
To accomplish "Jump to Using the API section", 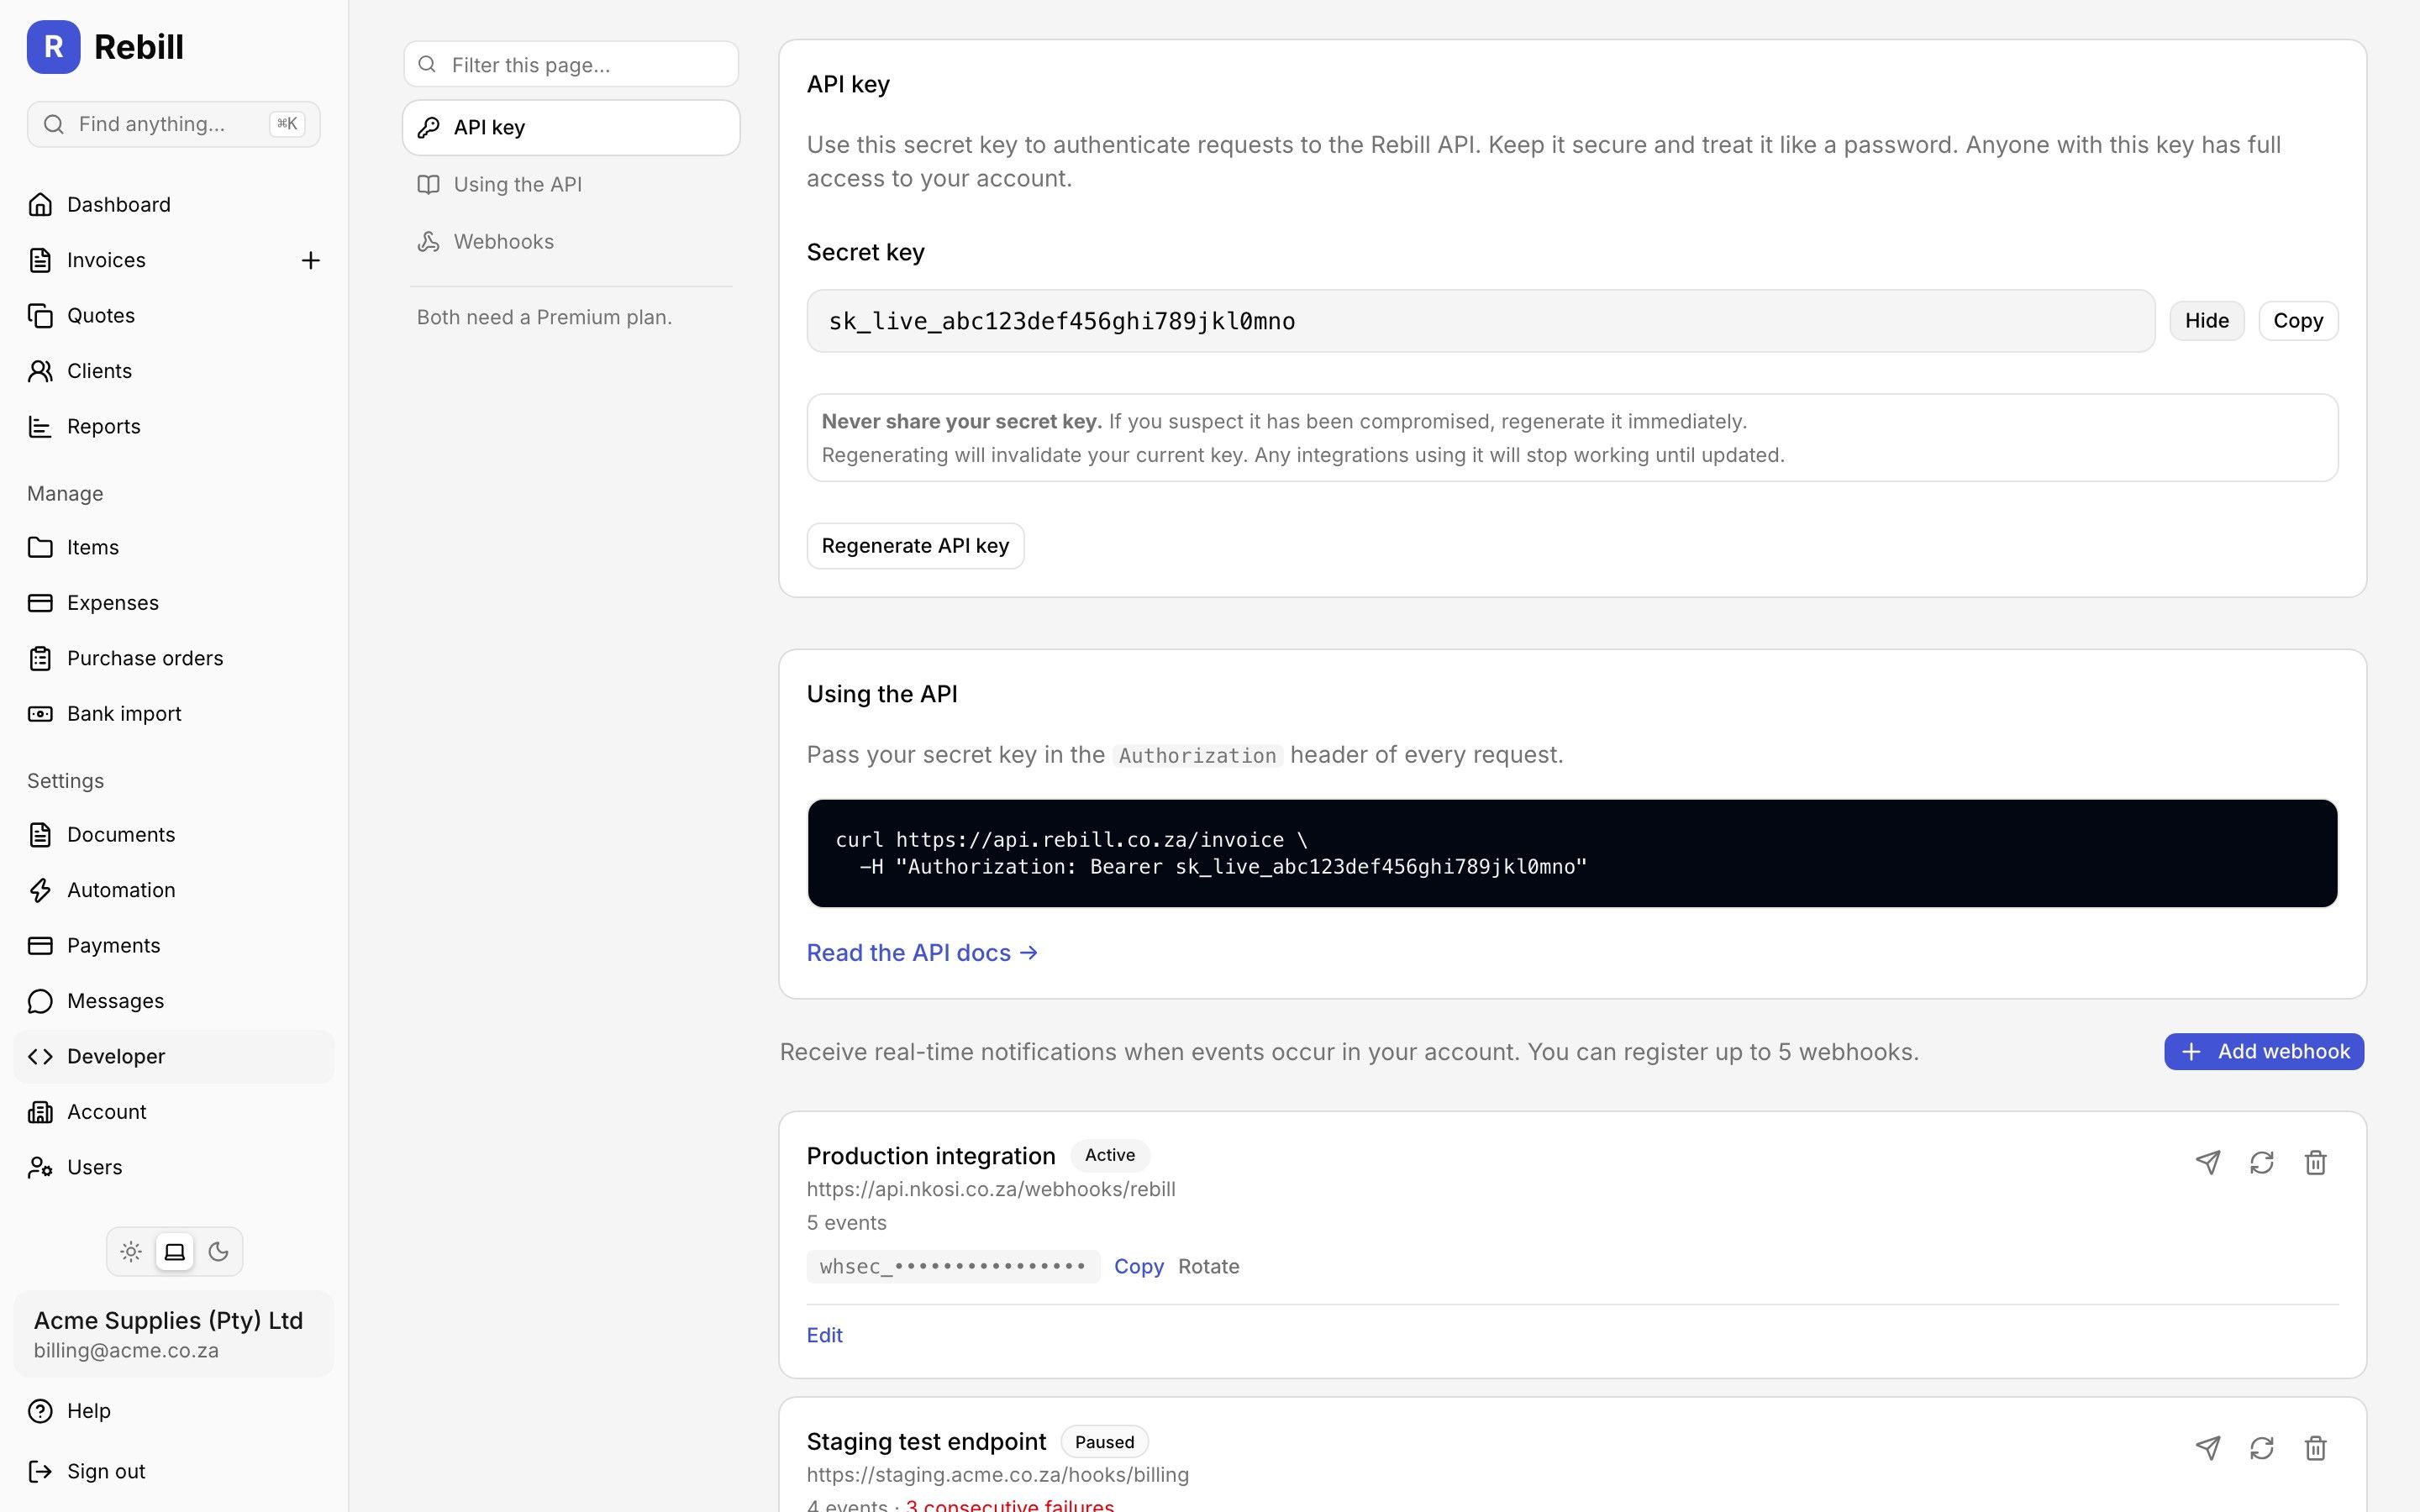I will tap(571, 185).
